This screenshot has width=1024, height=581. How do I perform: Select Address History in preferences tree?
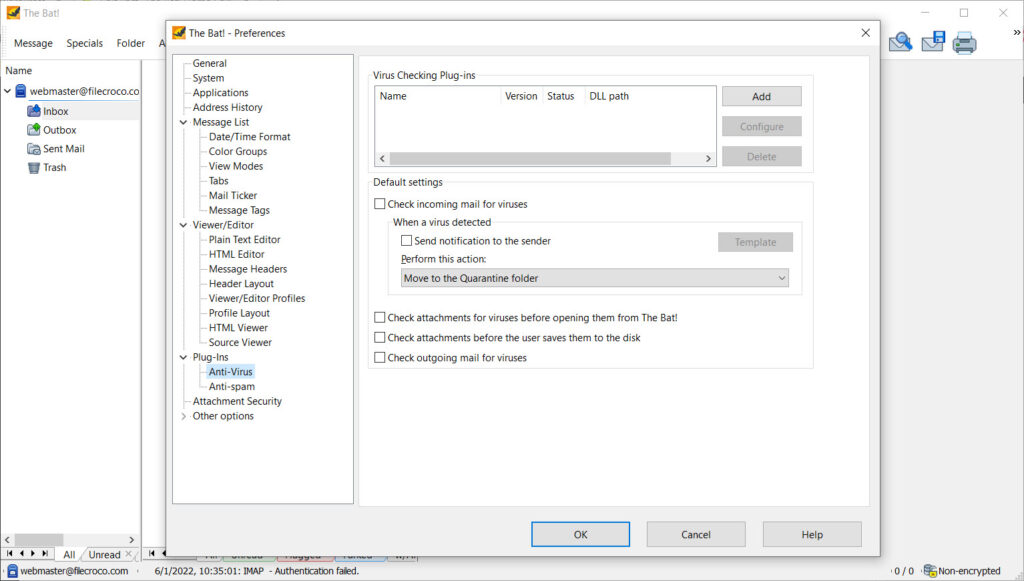[x=227, y=107]
